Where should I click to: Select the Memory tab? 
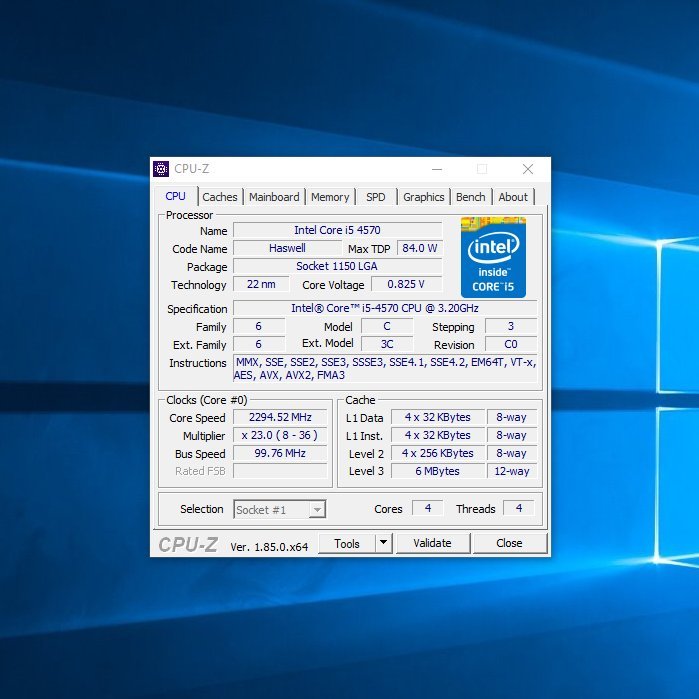point(330,197)
